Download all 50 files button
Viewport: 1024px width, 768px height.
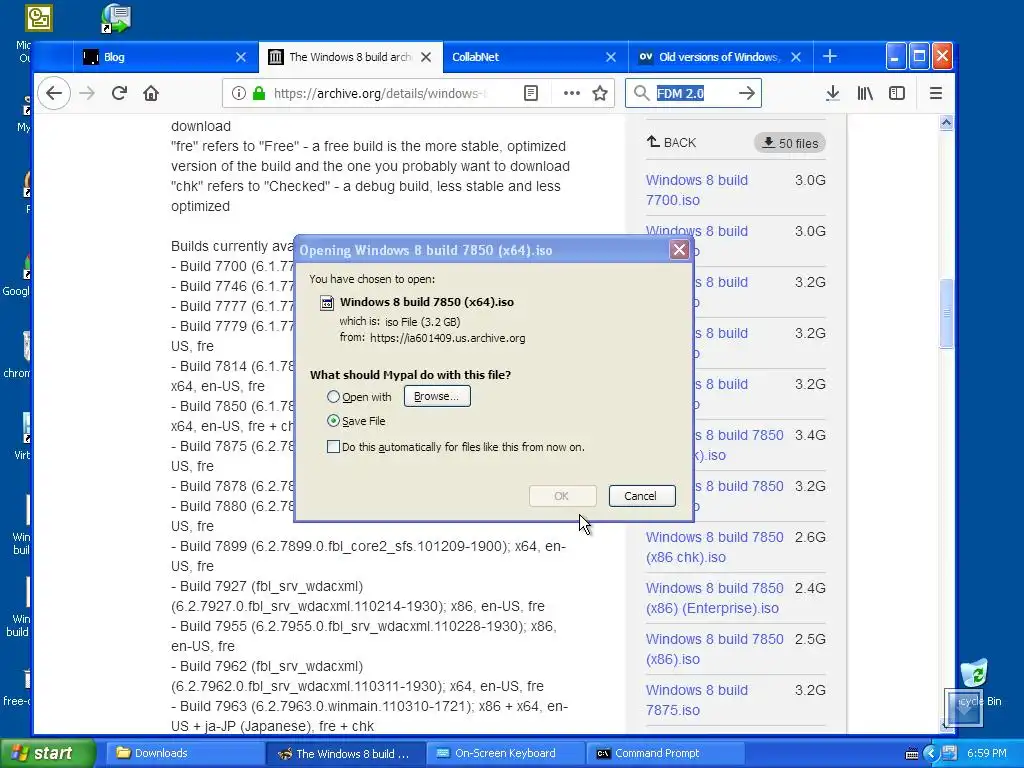tap(790, 143)
